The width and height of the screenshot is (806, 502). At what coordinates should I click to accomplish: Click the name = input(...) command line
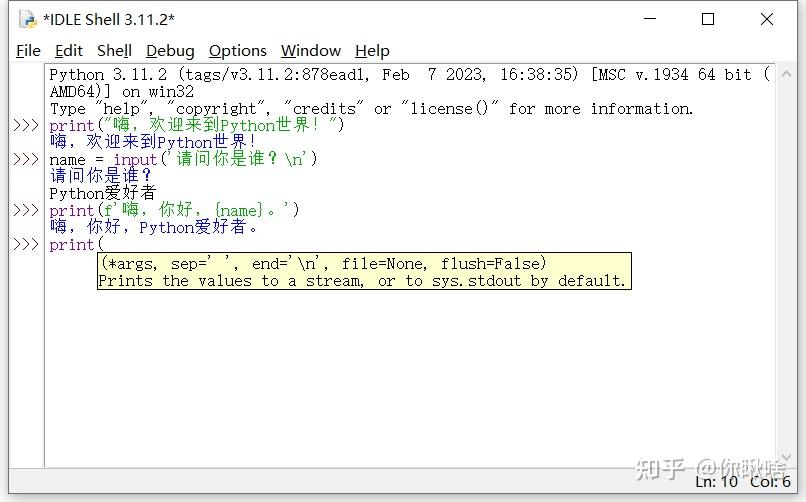pyautogui.click(x=184, y=159)
